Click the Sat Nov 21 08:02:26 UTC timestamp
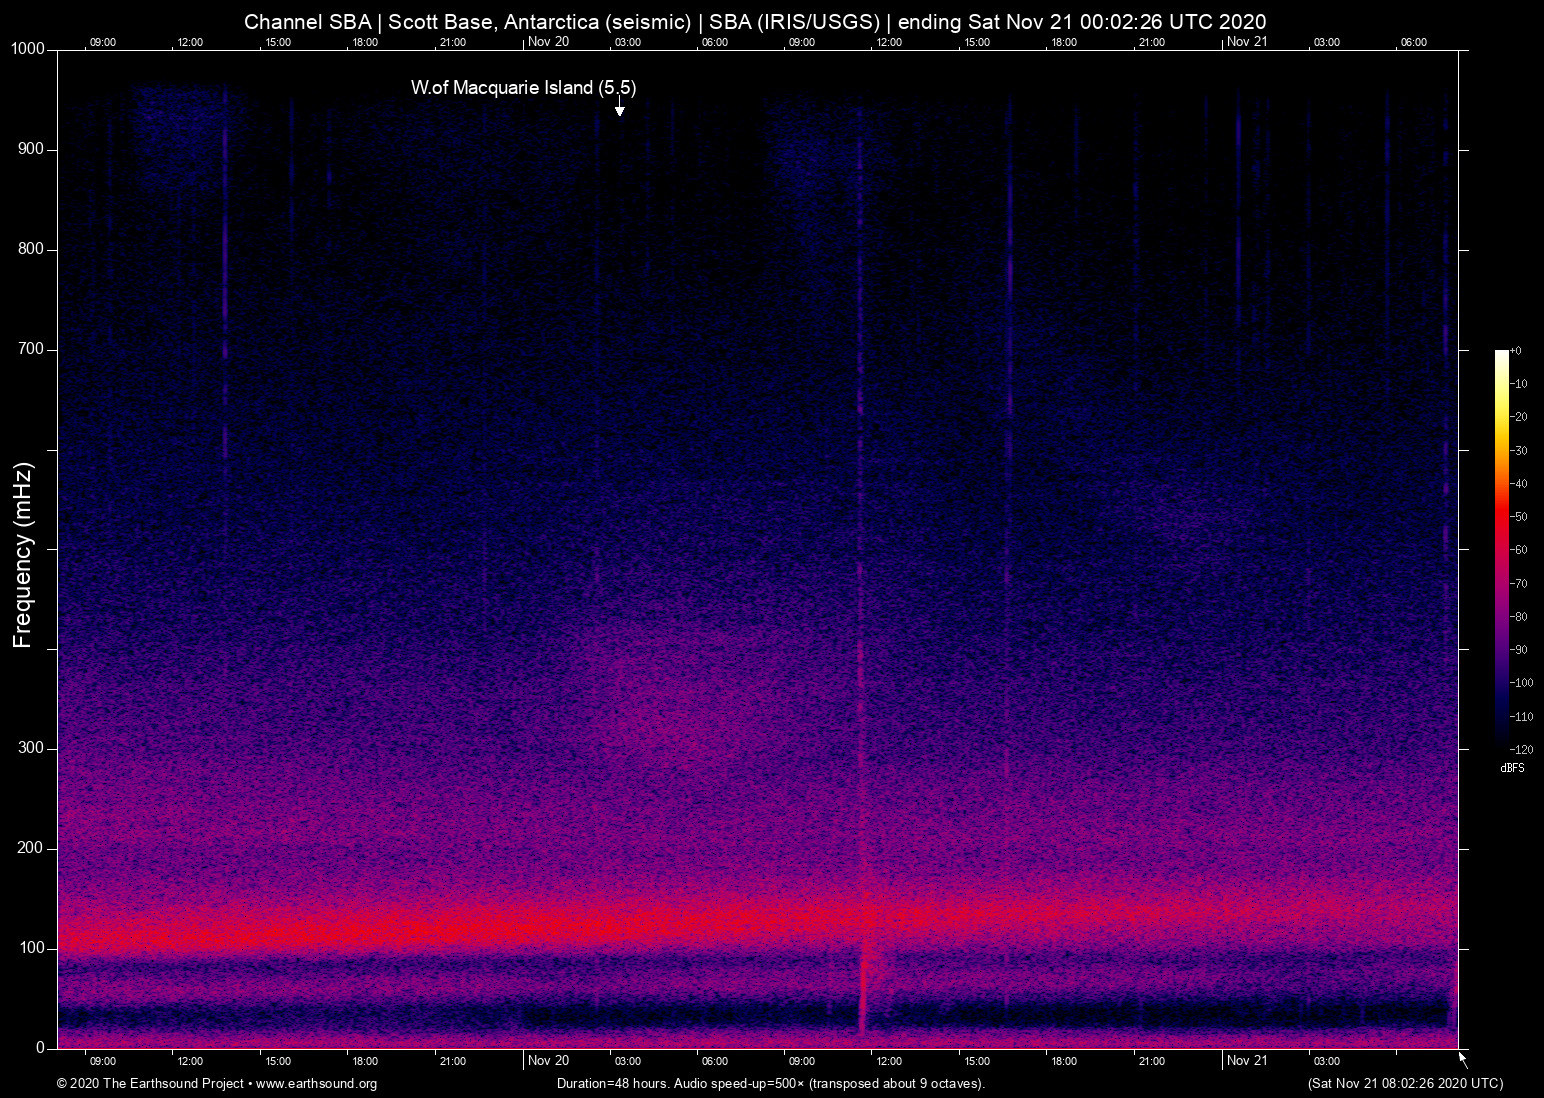This screenshot has width=1544, height=1098. tap(1404, 1084)
